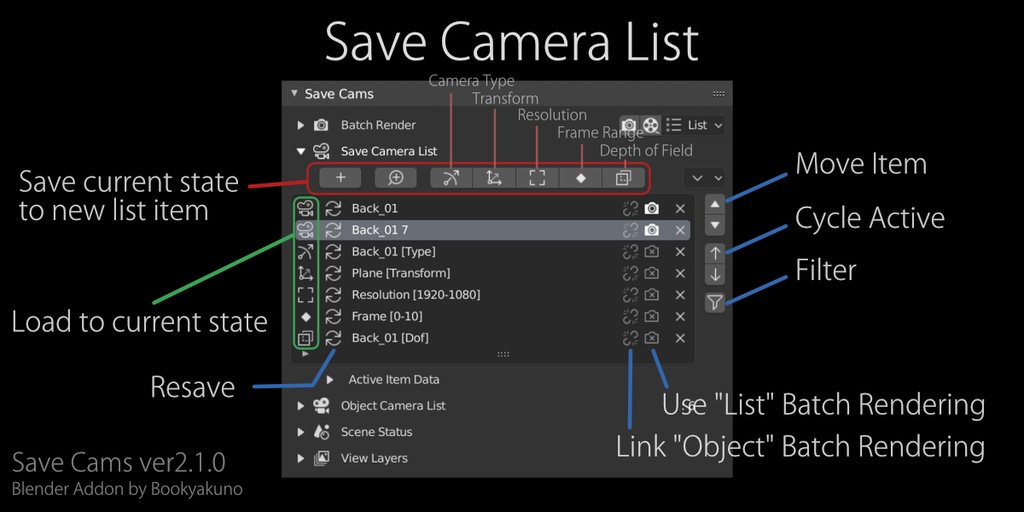This screenshot has width=1024, height=512.
Task: Click the camera render icon in header
Action: [x=629, y=125]
